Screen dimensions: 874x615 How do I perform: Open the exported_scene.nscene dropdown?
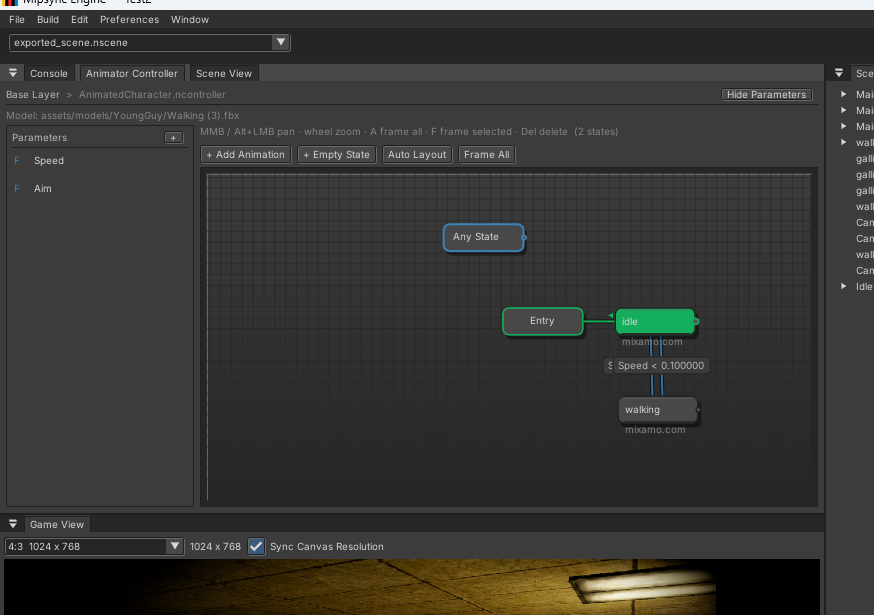tap(149, 42)
